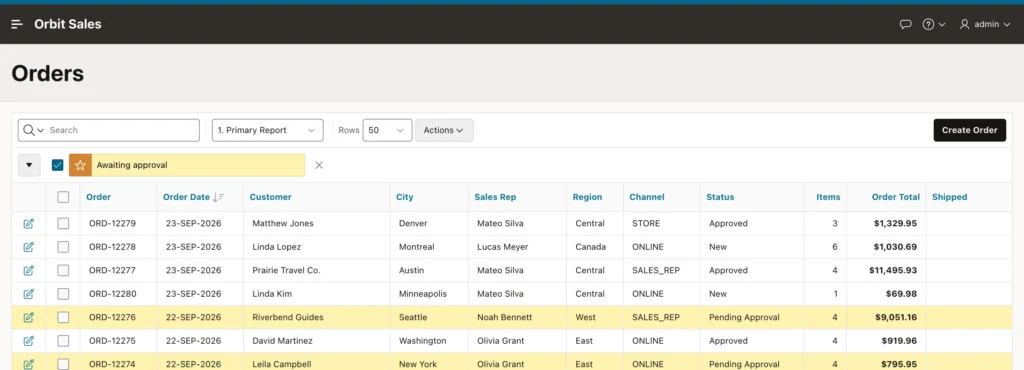This screenshot has height=370, width=1024.
Task: Click the search magnifier column selector
Action: coord(33,130)
